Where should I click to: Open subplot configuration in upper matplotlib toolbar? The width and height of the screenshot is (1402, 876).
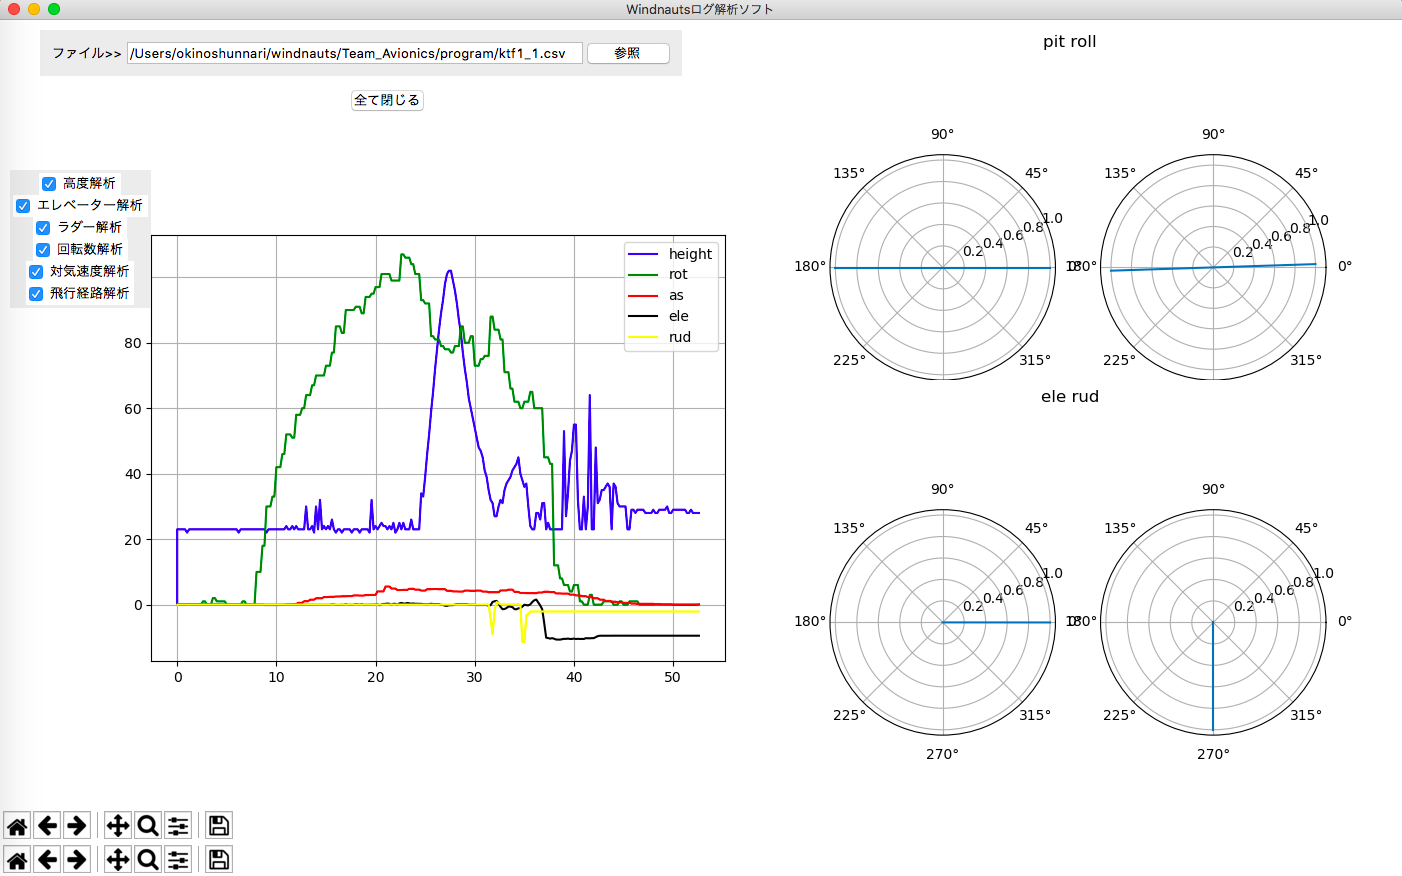178,825
